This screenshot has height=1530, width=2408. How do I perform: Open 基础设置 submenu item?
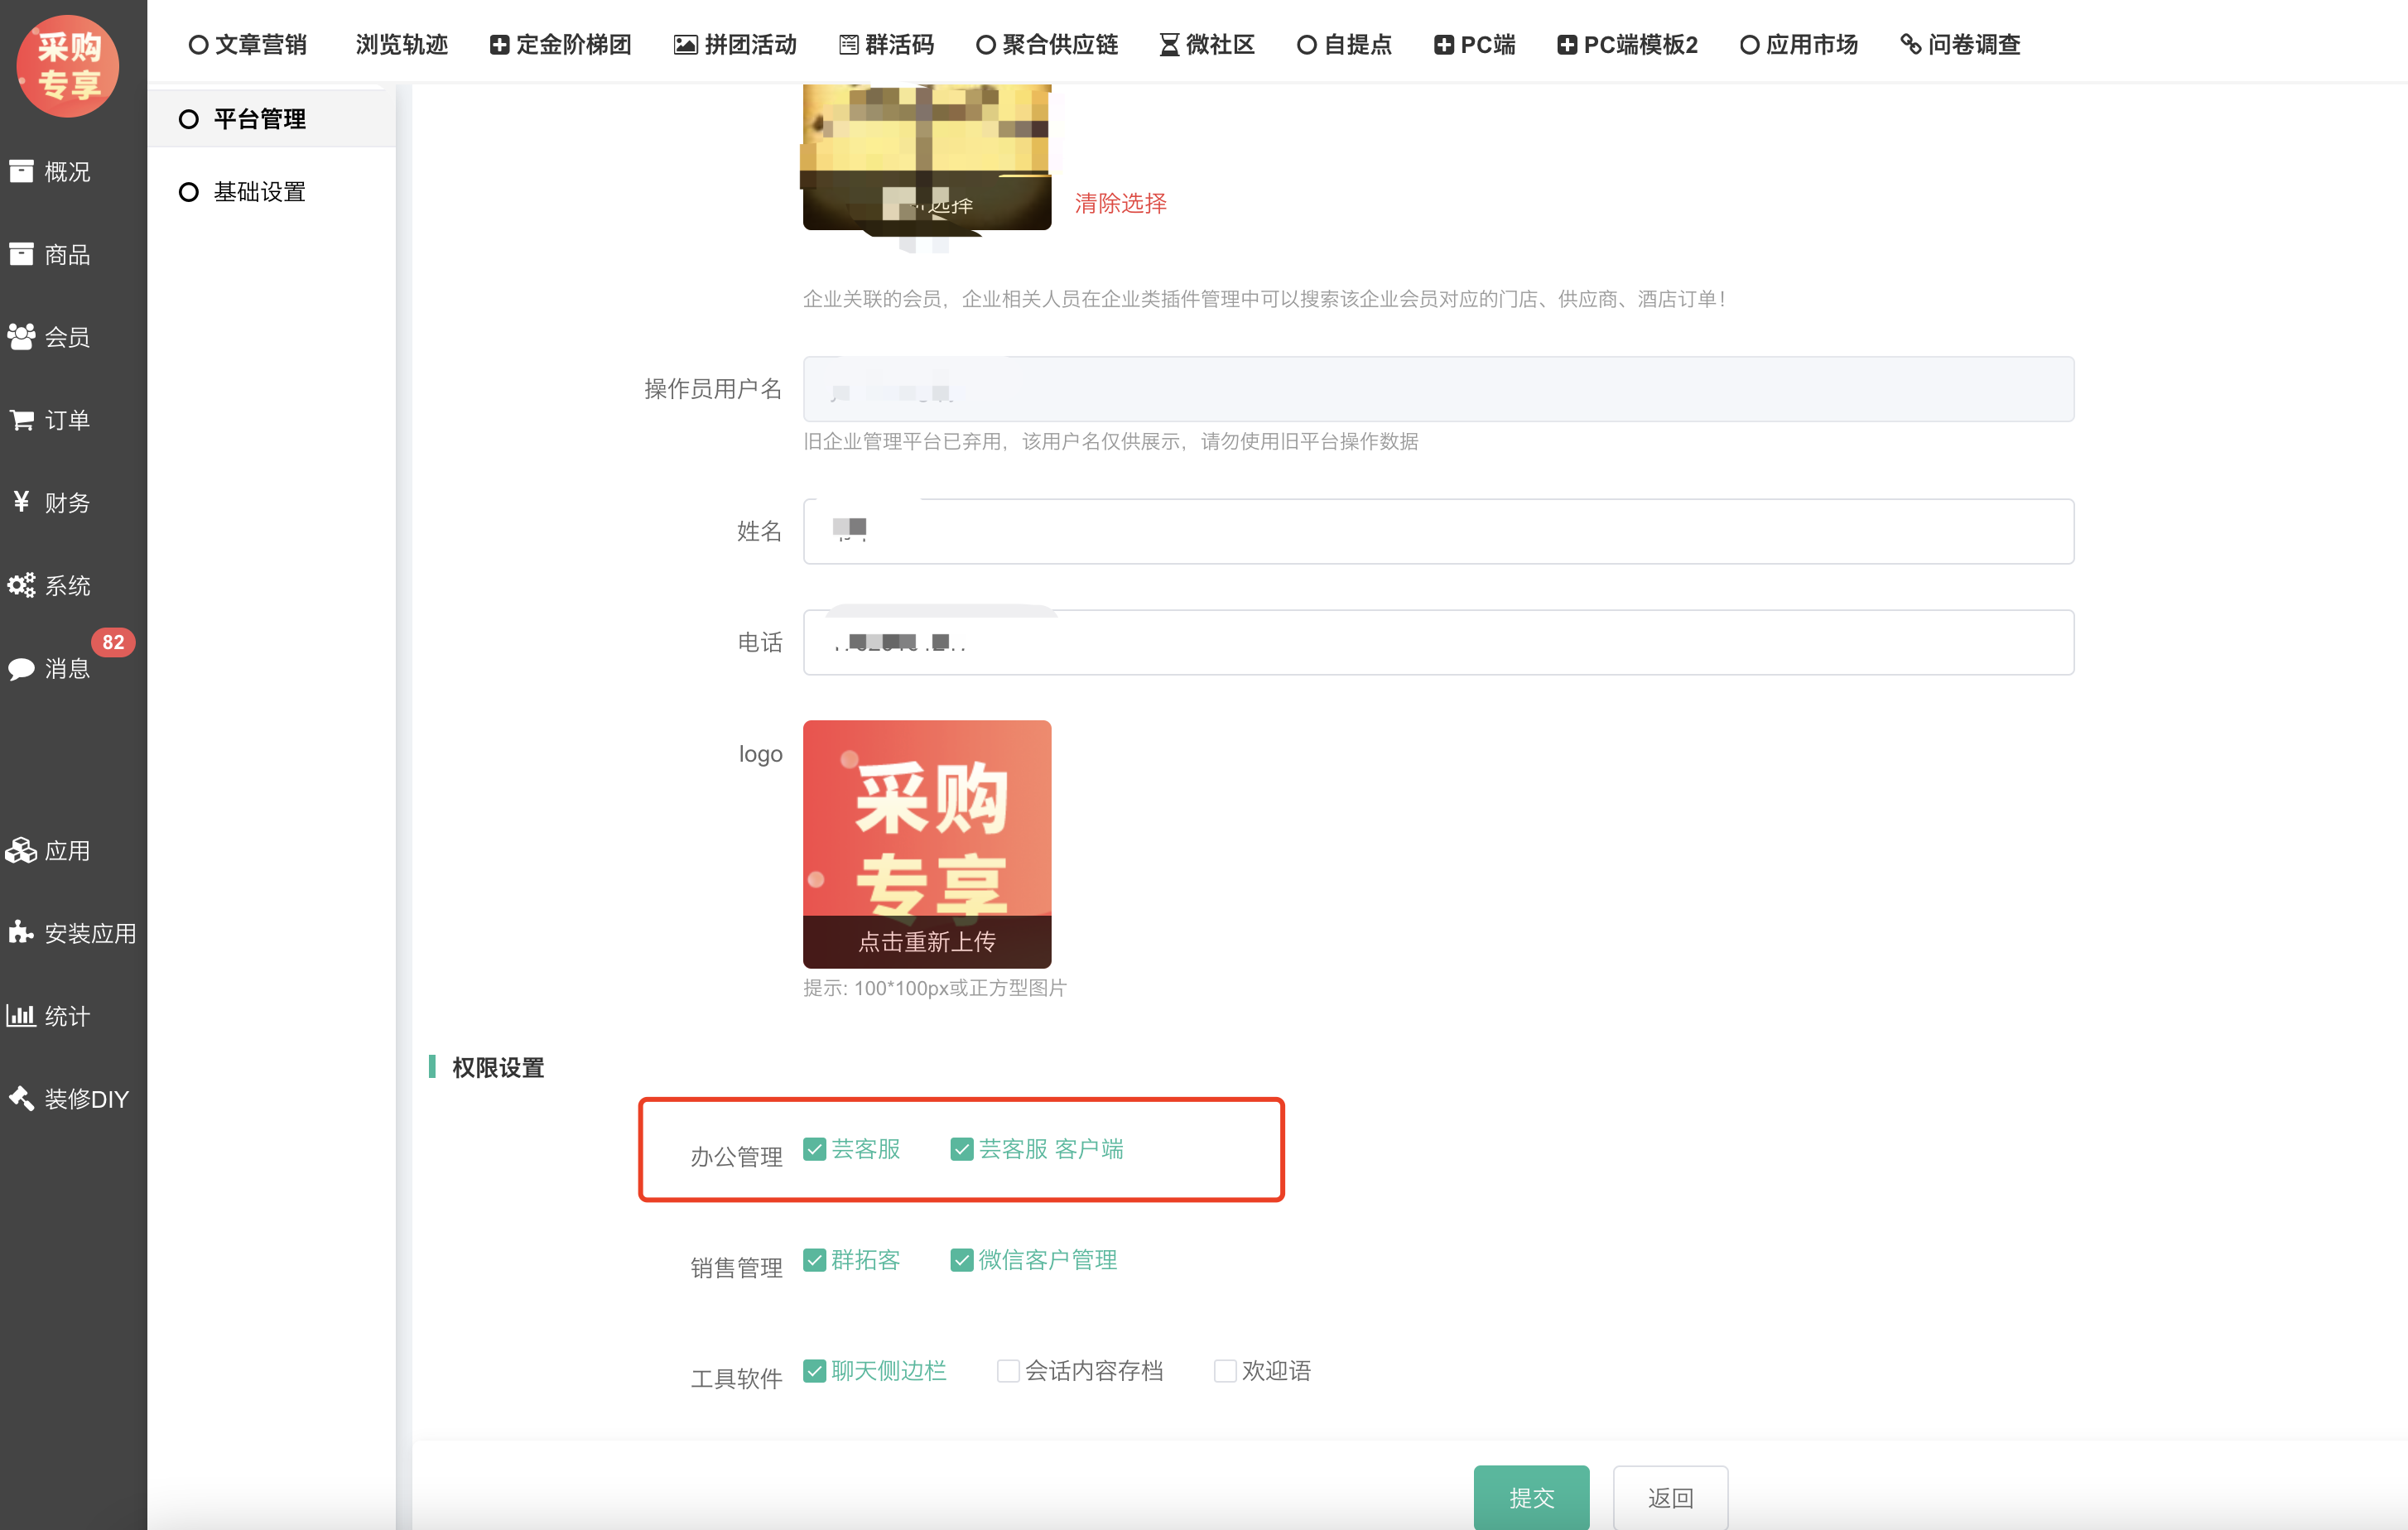click(x=259, y=192)
